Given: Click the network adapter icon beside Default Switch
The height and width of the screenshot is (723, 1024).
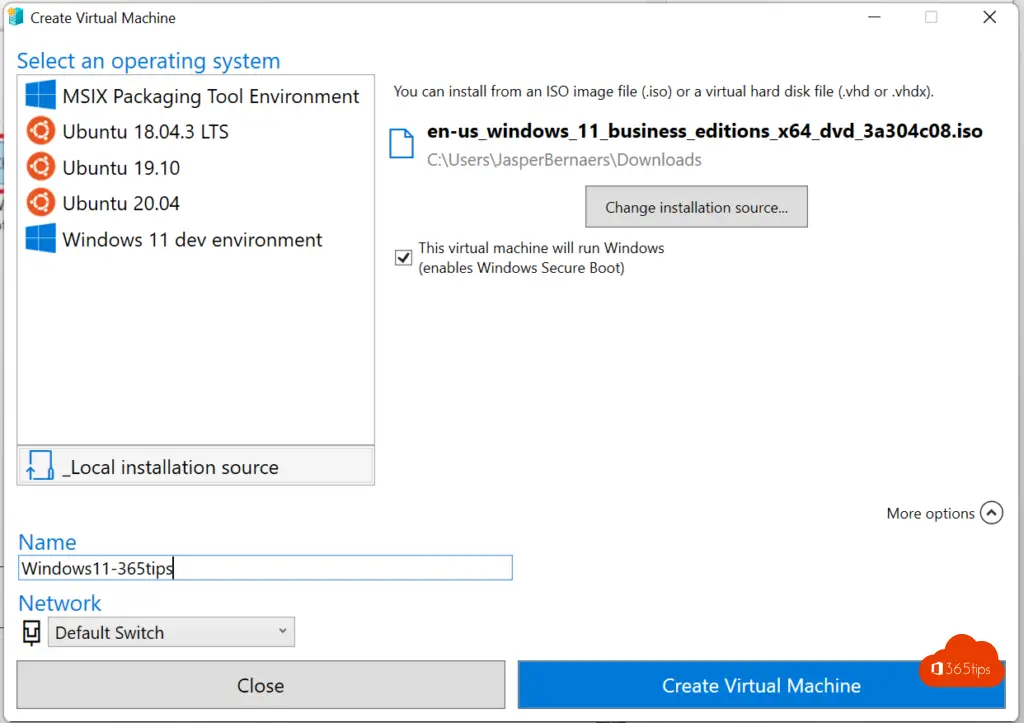Looking at the screenshot, I should [x=31, y=632].
